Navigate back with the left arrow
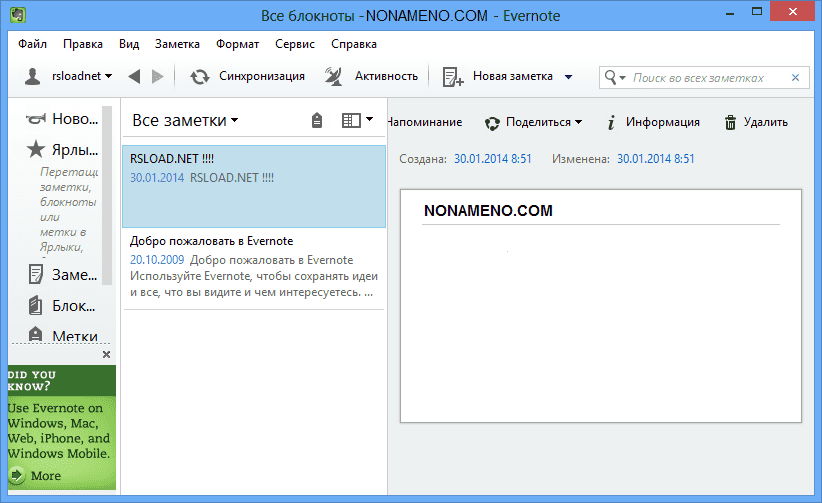 point(134,76)
